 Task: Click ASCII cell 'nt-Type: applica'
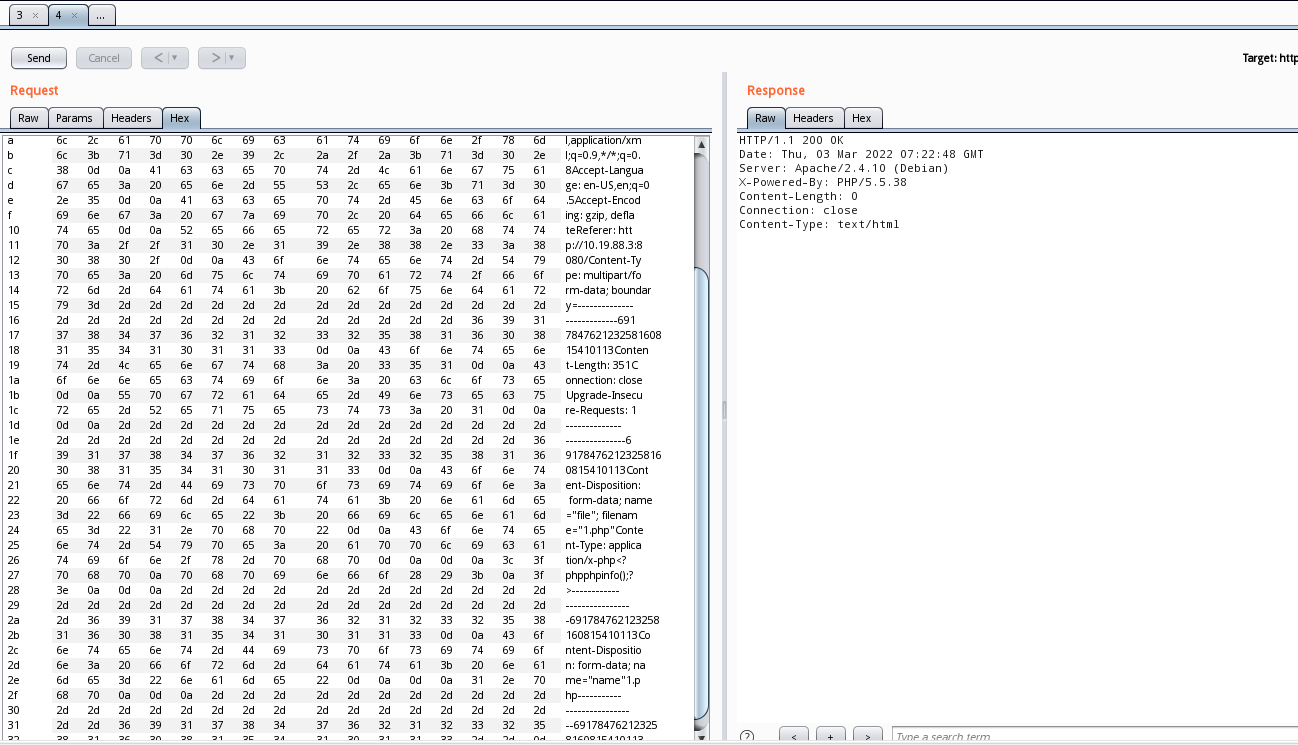[603, 545]
